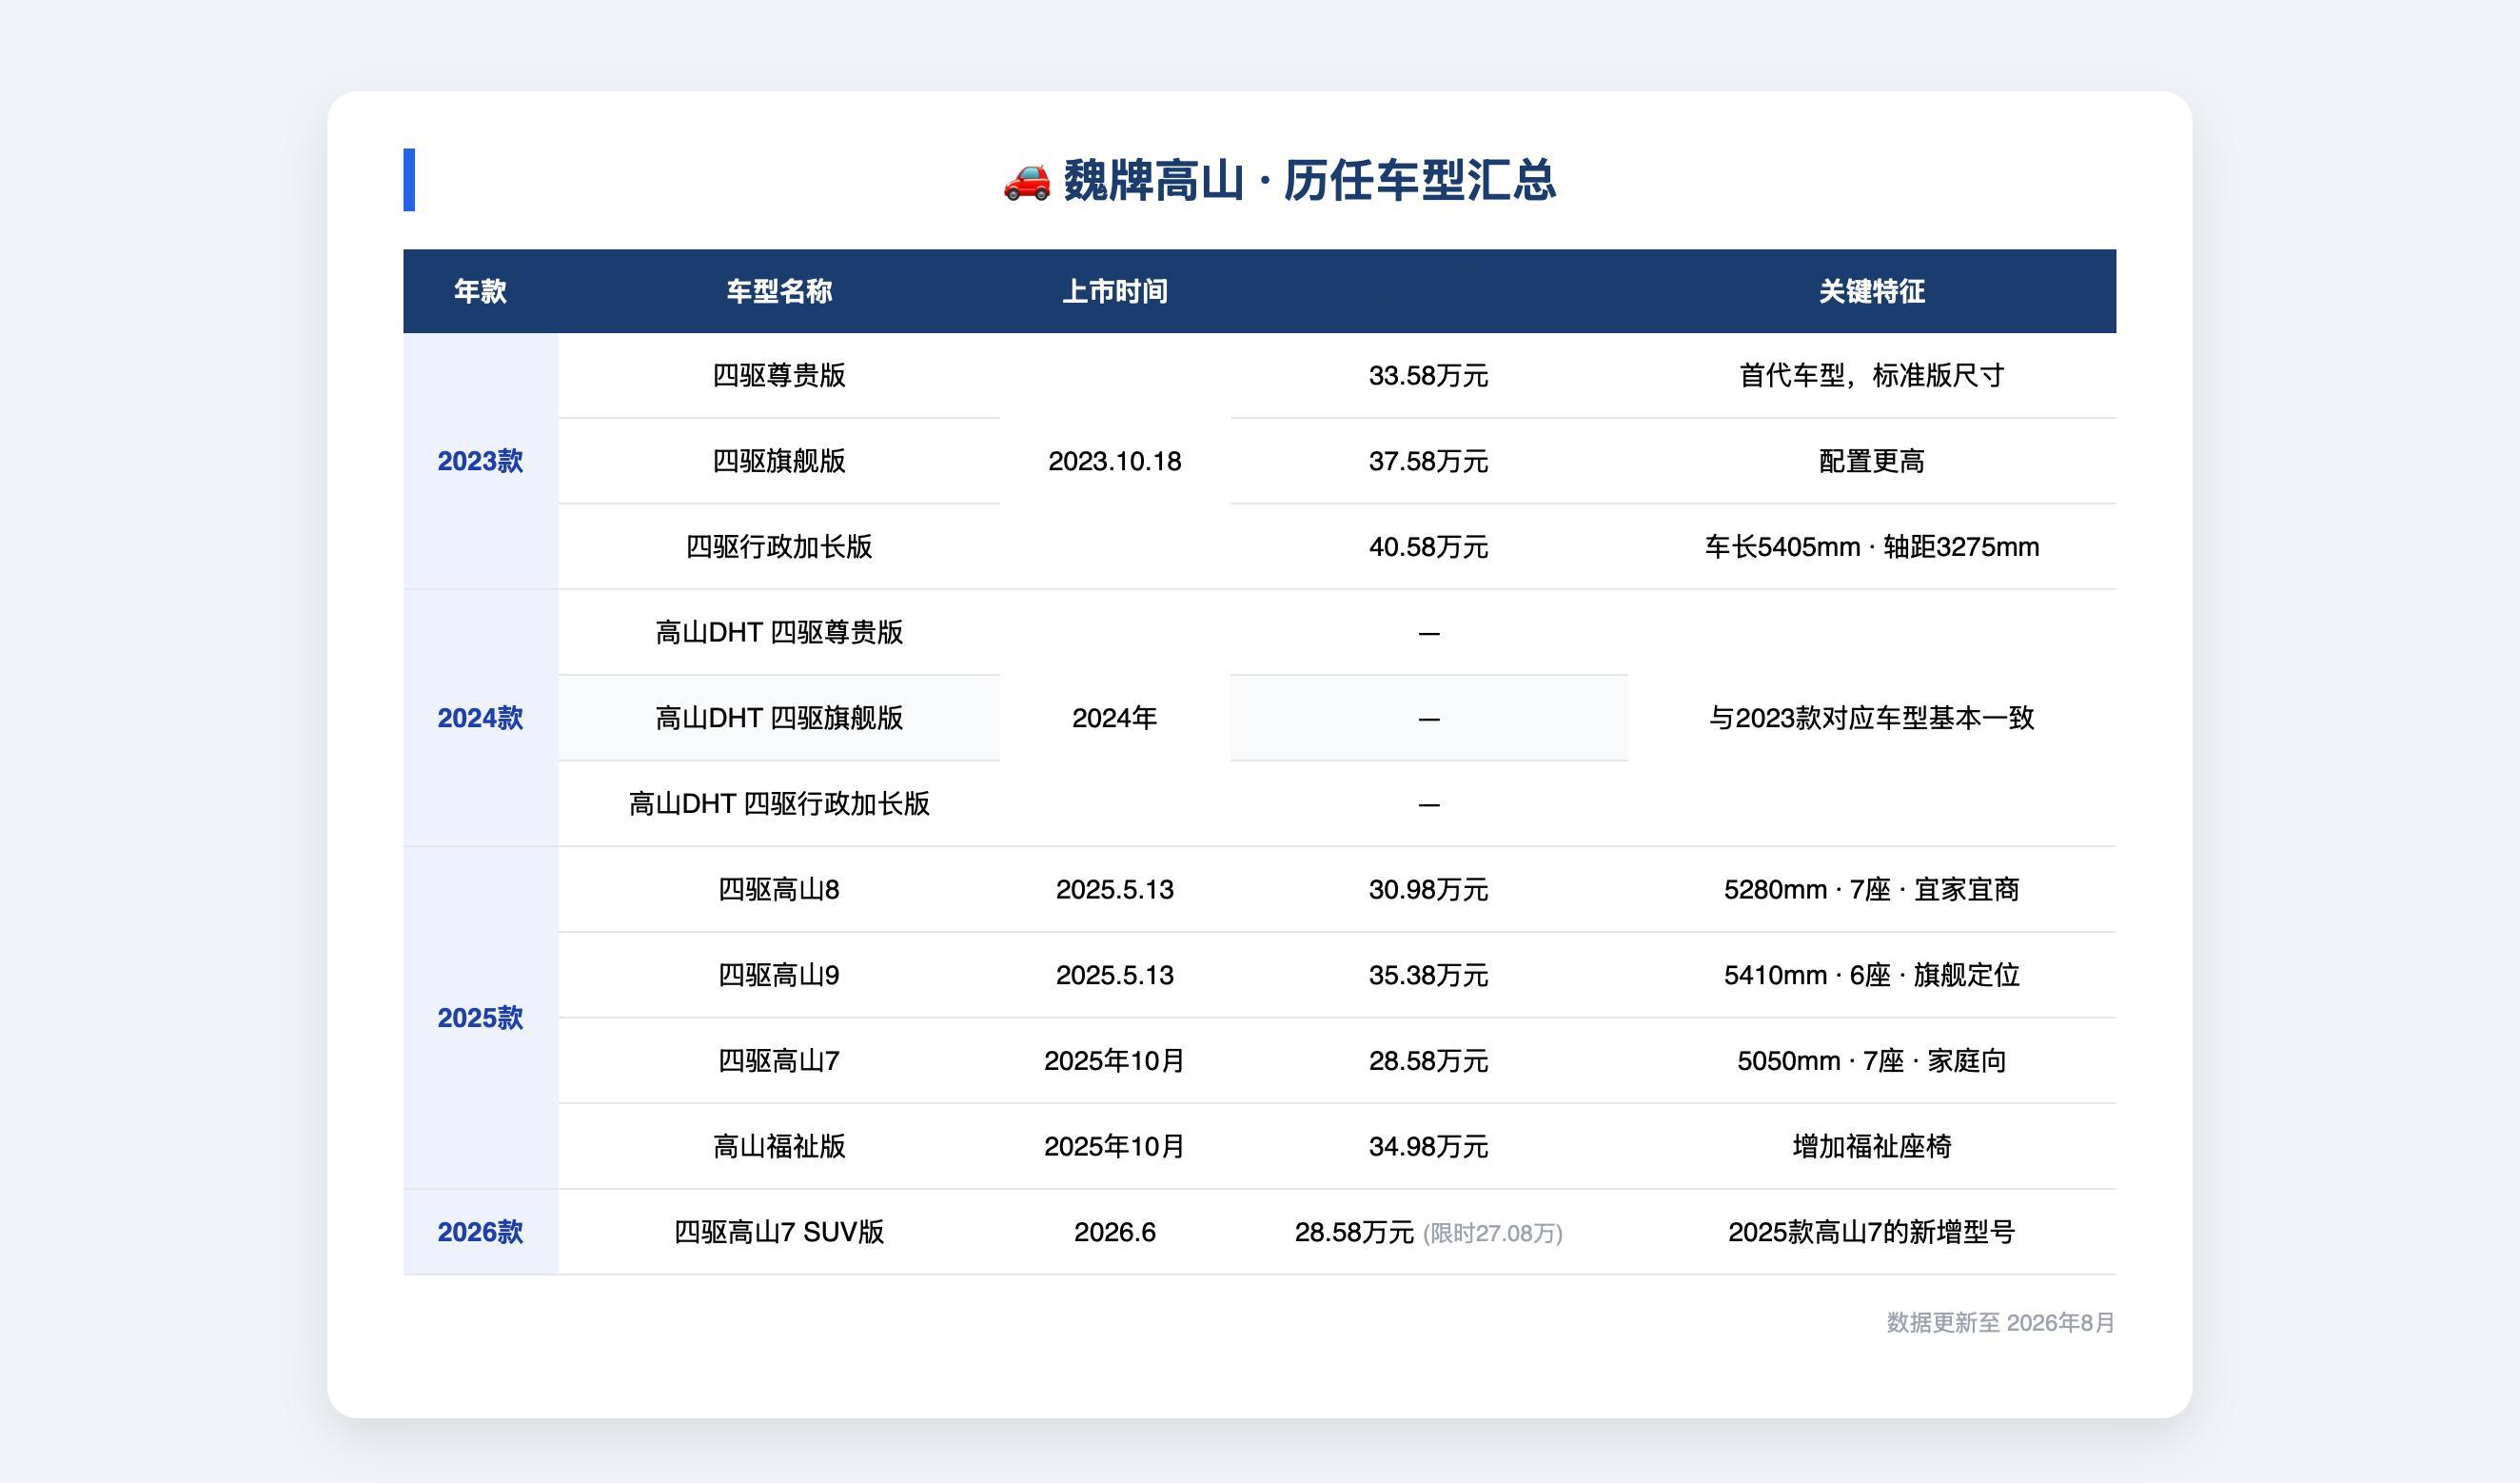Click 5050mm · 7座 · 家庭向 cell
The width and height of the screenshot is (2520, 1483).
pyautogui.click(x=1871, y=1061)
